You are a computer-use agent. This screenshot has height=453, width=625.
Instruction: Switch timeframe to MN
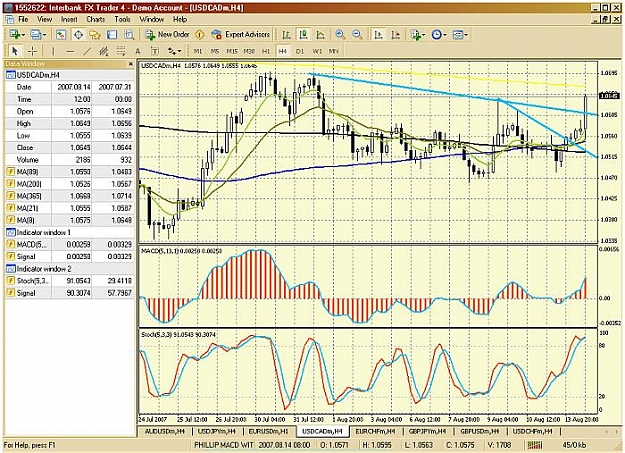tap(334, 51)
